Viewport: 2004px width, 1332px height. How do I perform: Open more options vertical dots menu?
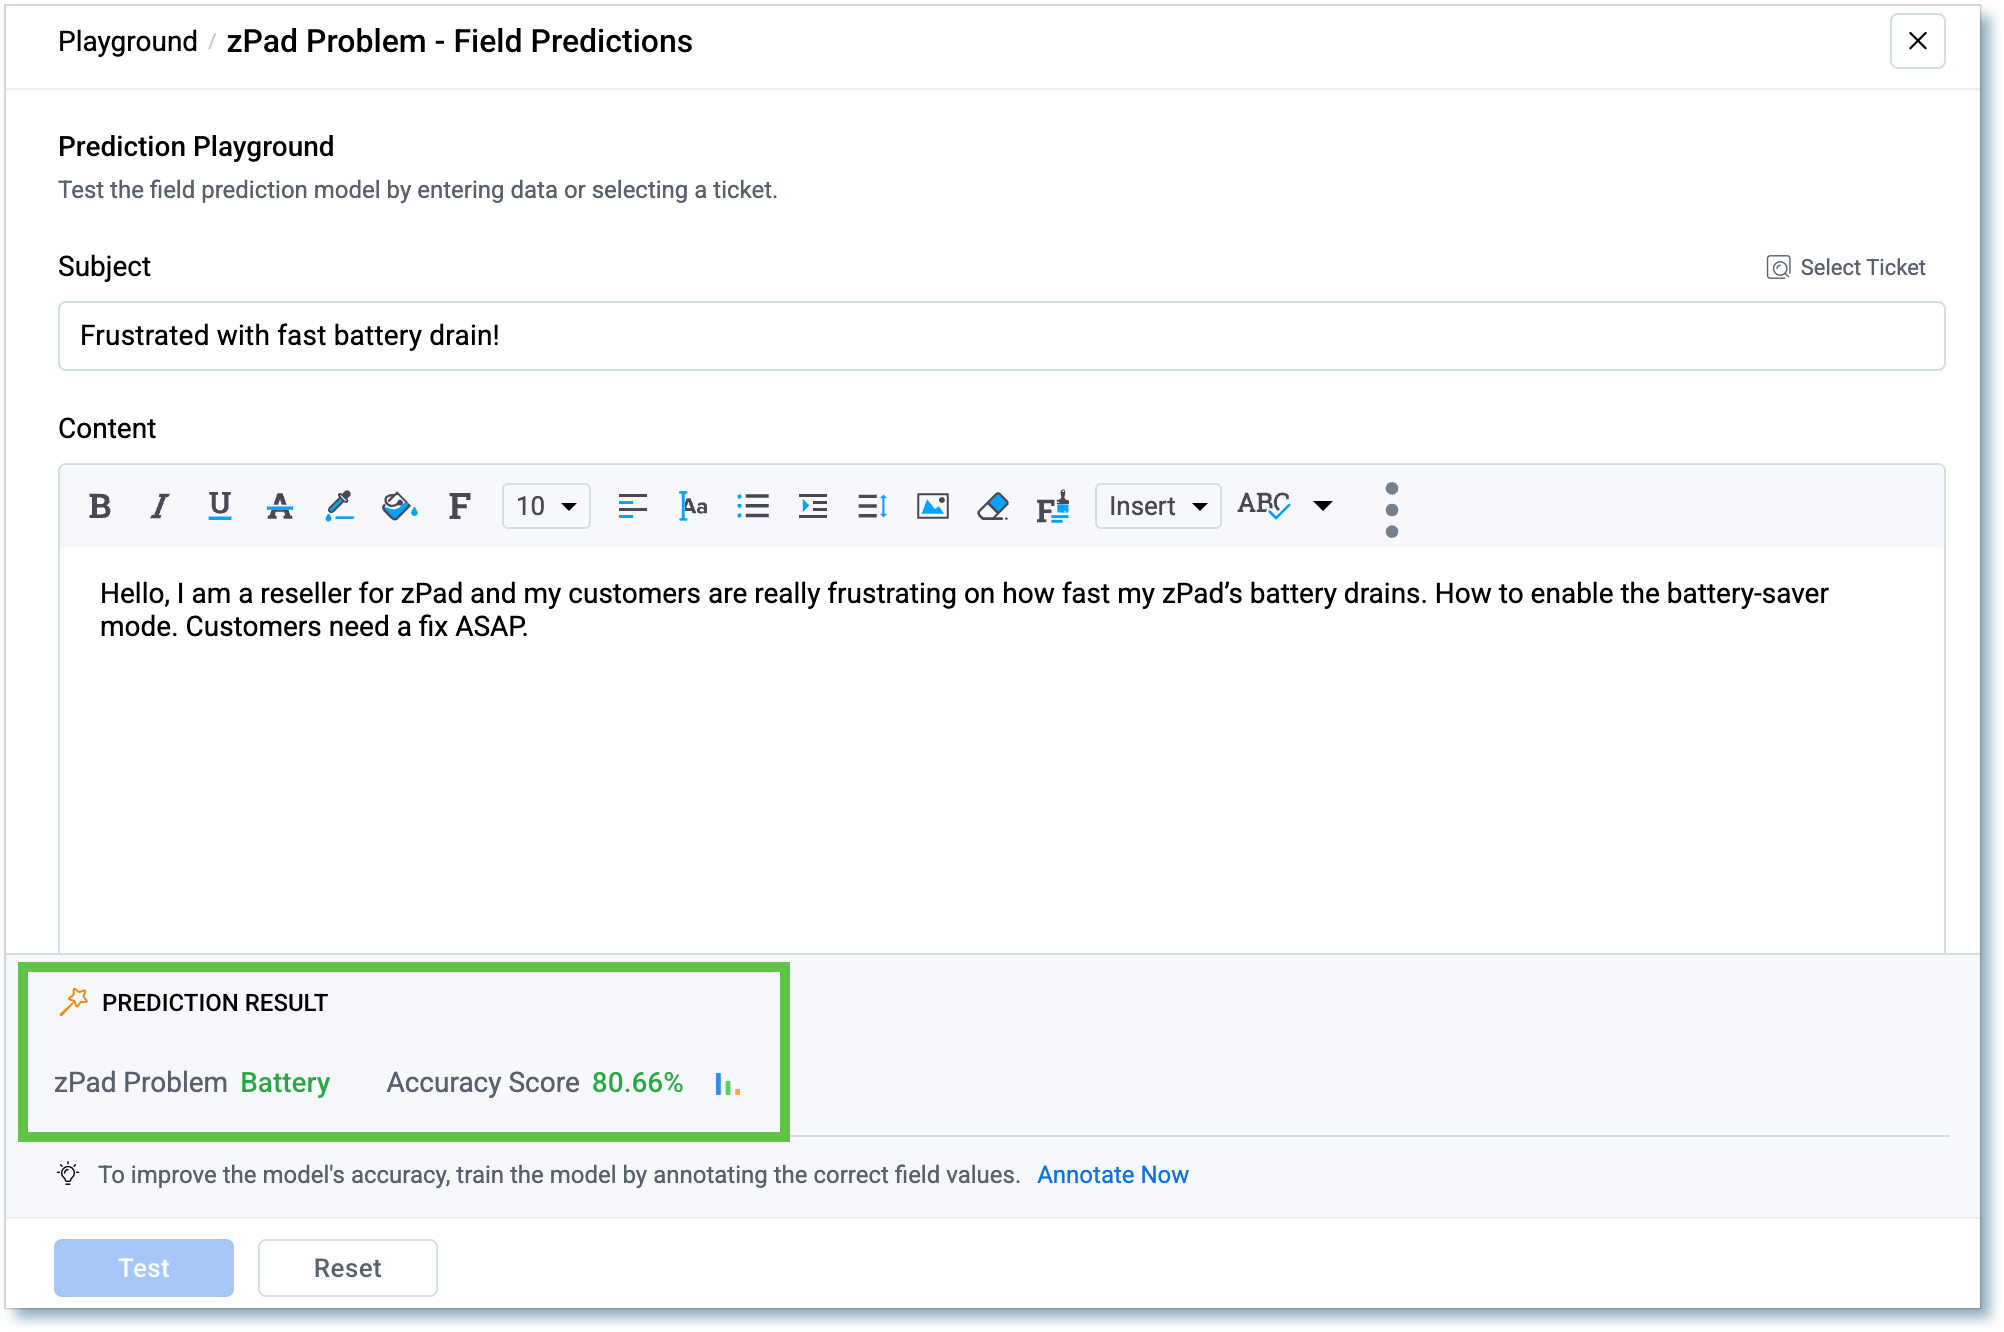pos(1391,510)
